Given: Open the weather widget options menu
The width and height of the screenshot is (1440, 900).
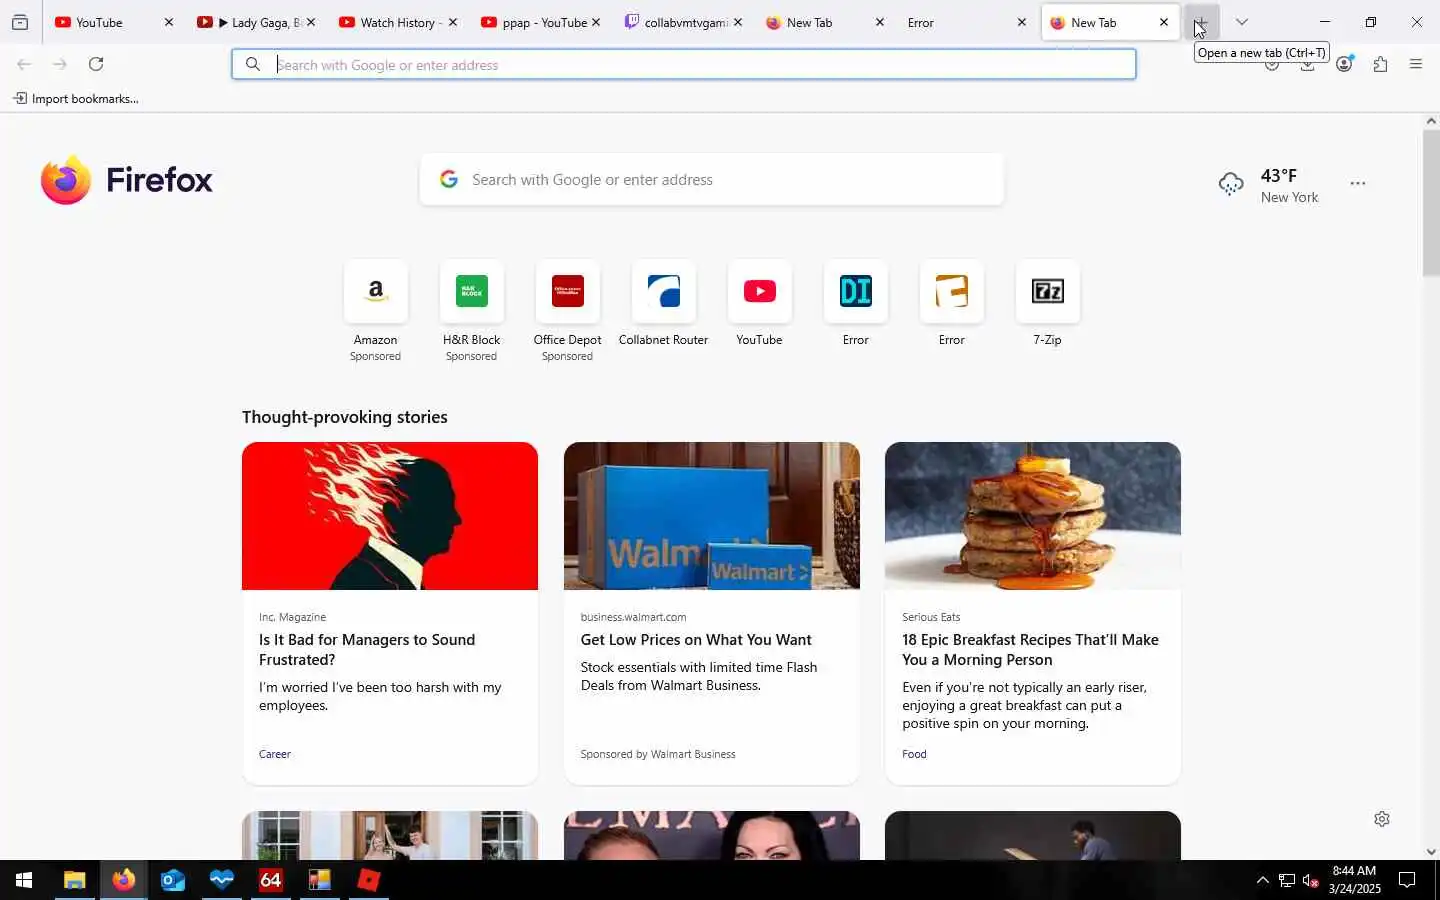Looking at the screenshot, I should pos(1358,184).
